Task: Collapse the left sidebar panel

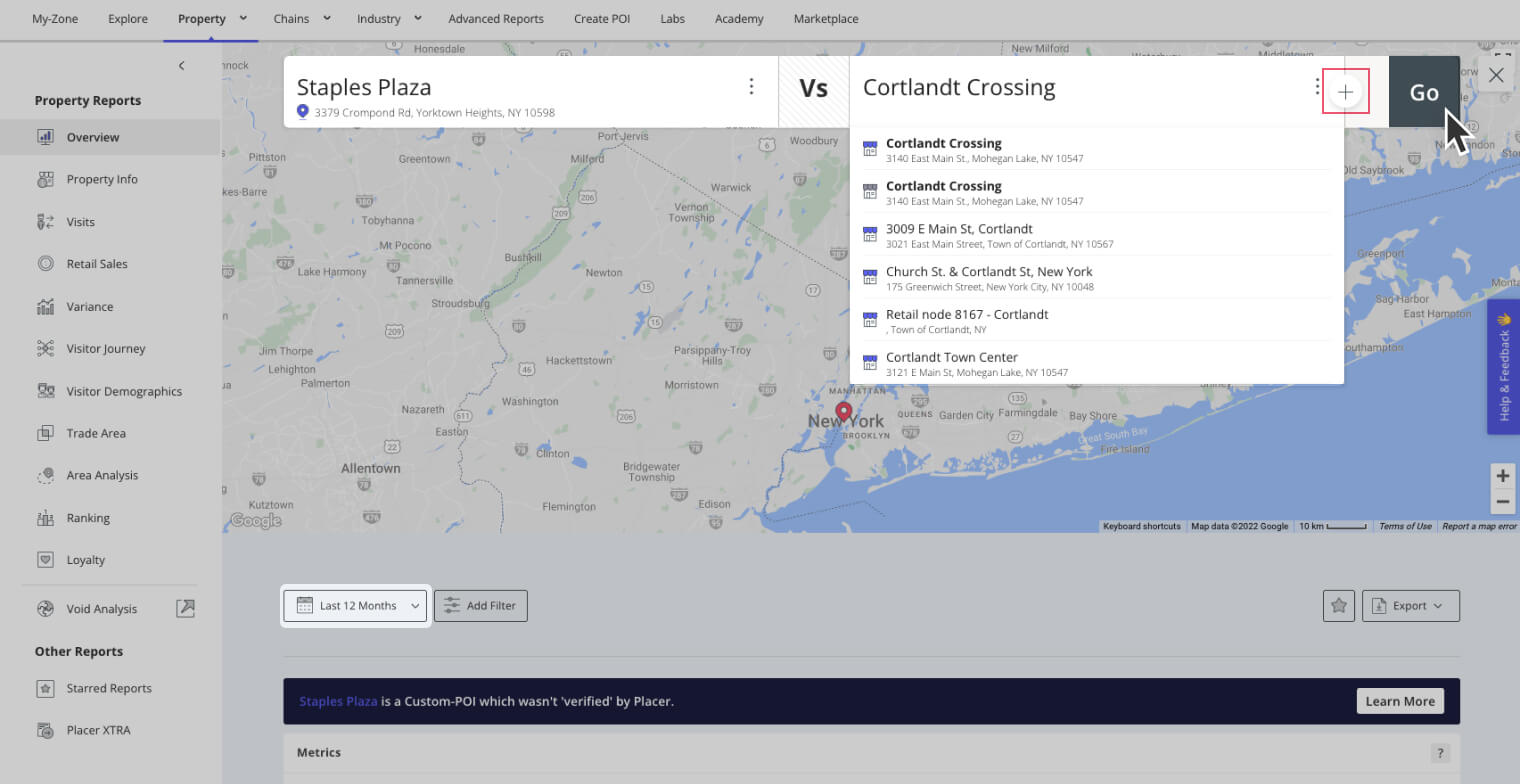Action: coord(181,66)
